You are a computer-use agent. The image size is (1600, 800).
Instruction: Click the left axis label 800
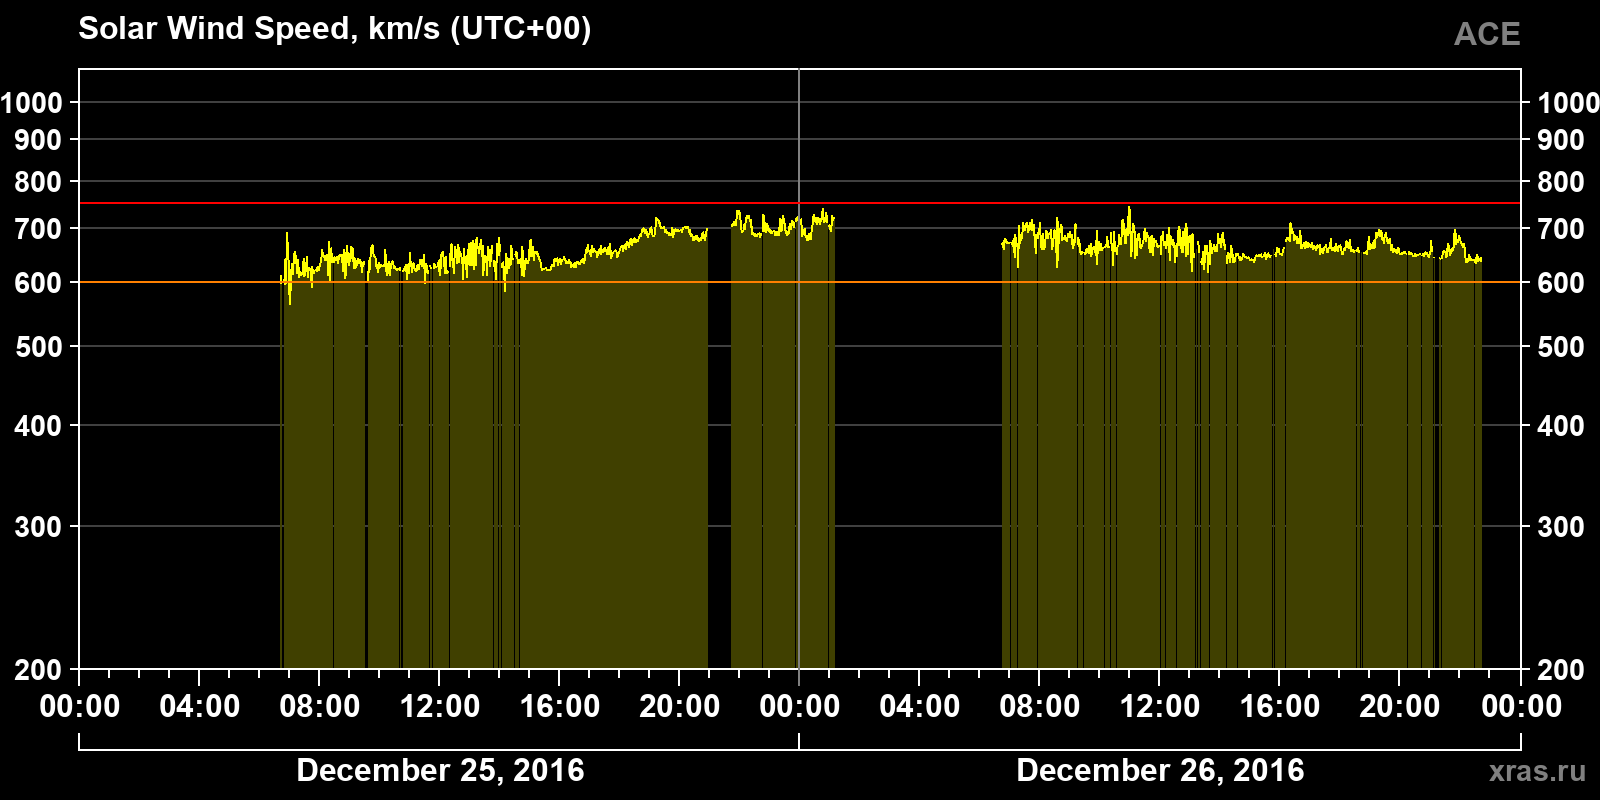pos(38,182)
